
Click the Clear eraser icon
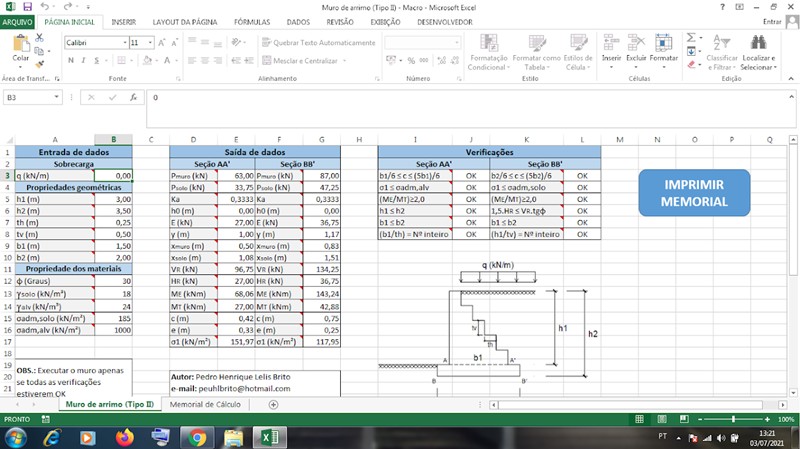pyautogui.click(x=691, y=64)
